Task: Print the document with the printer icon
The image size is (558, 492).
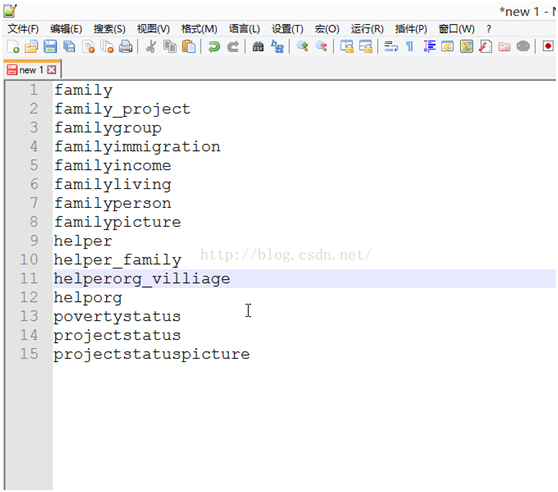Action: click(x=126, y=47)
